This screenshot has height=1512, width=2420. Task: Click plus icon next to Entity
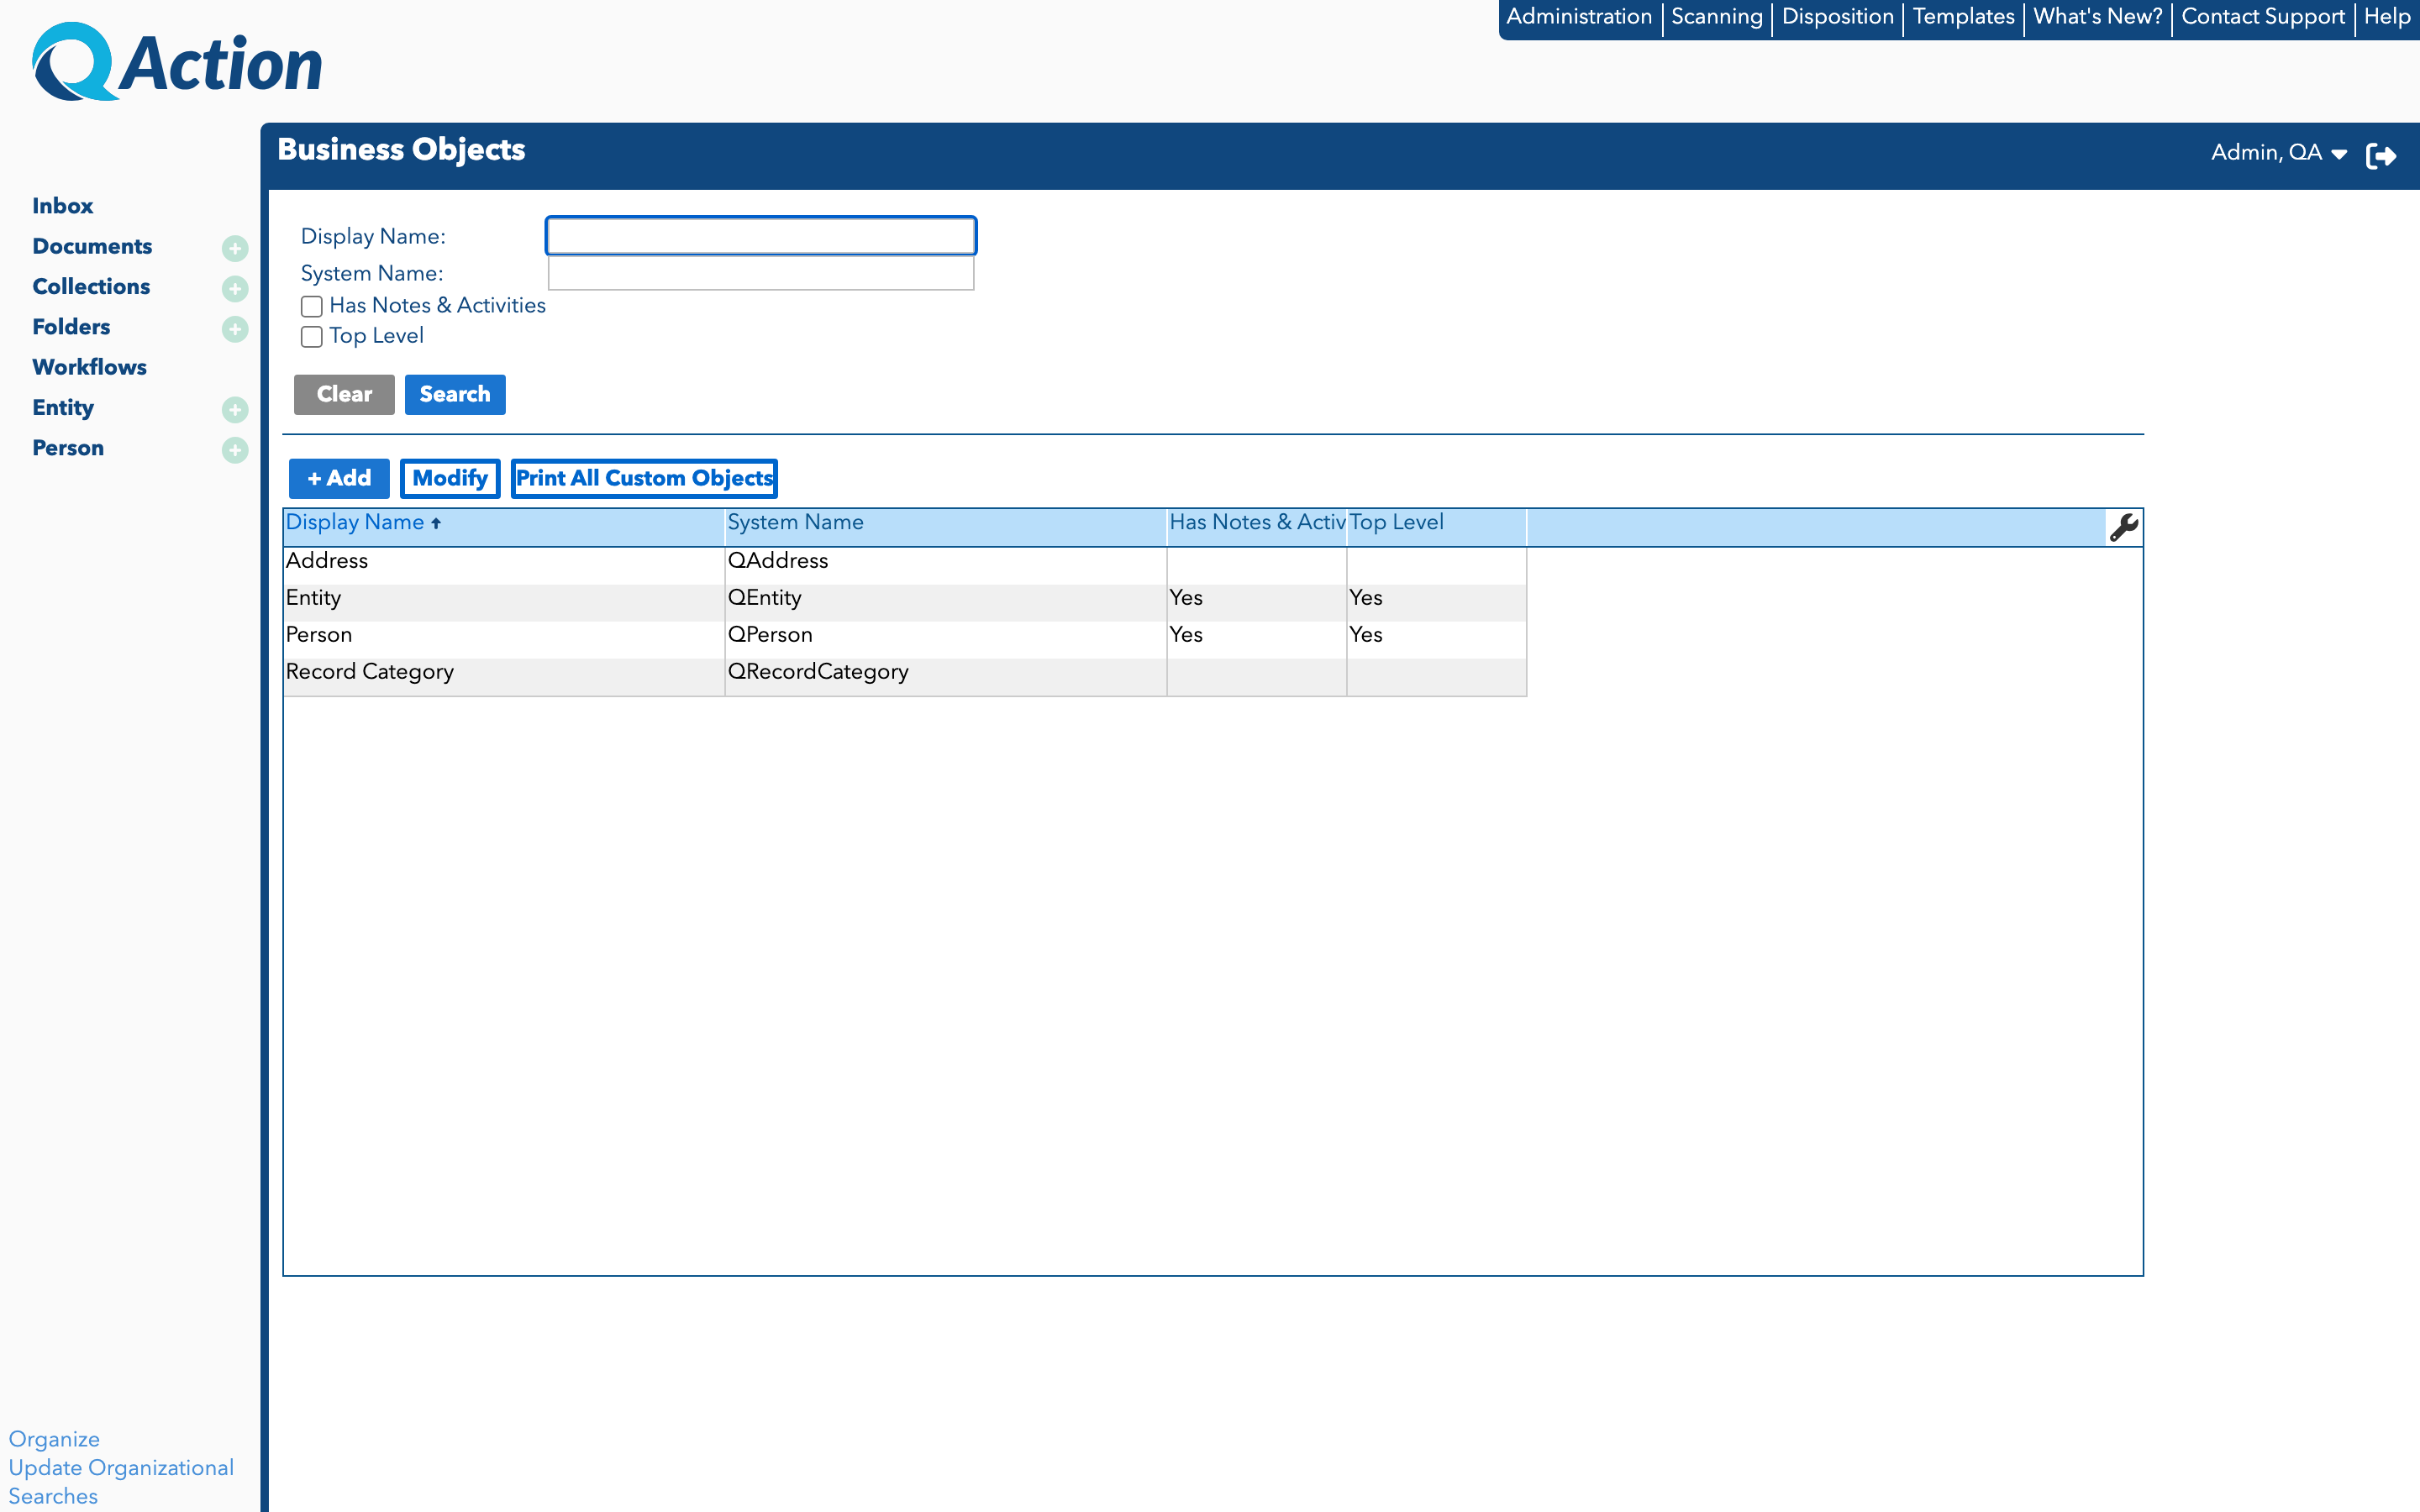click(235, 409)
